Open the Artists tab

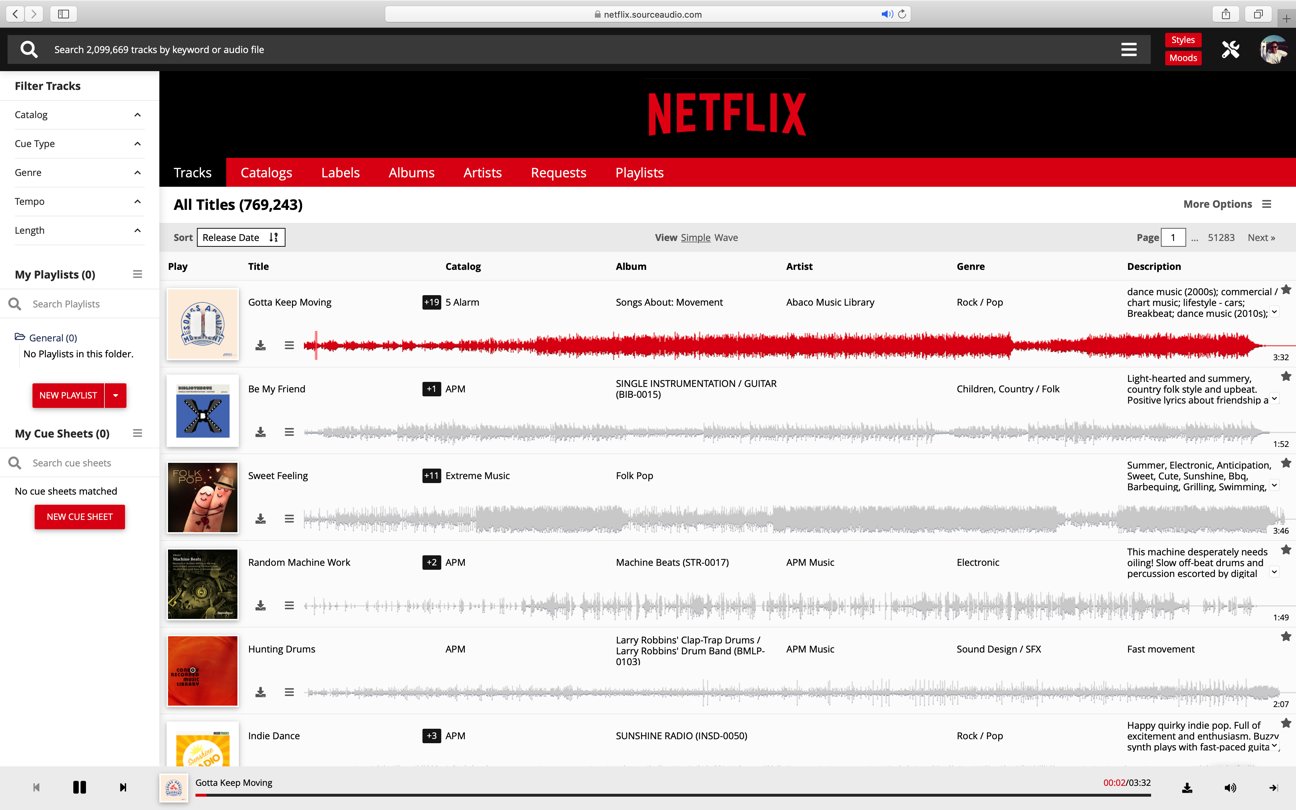tap(482, 172)
